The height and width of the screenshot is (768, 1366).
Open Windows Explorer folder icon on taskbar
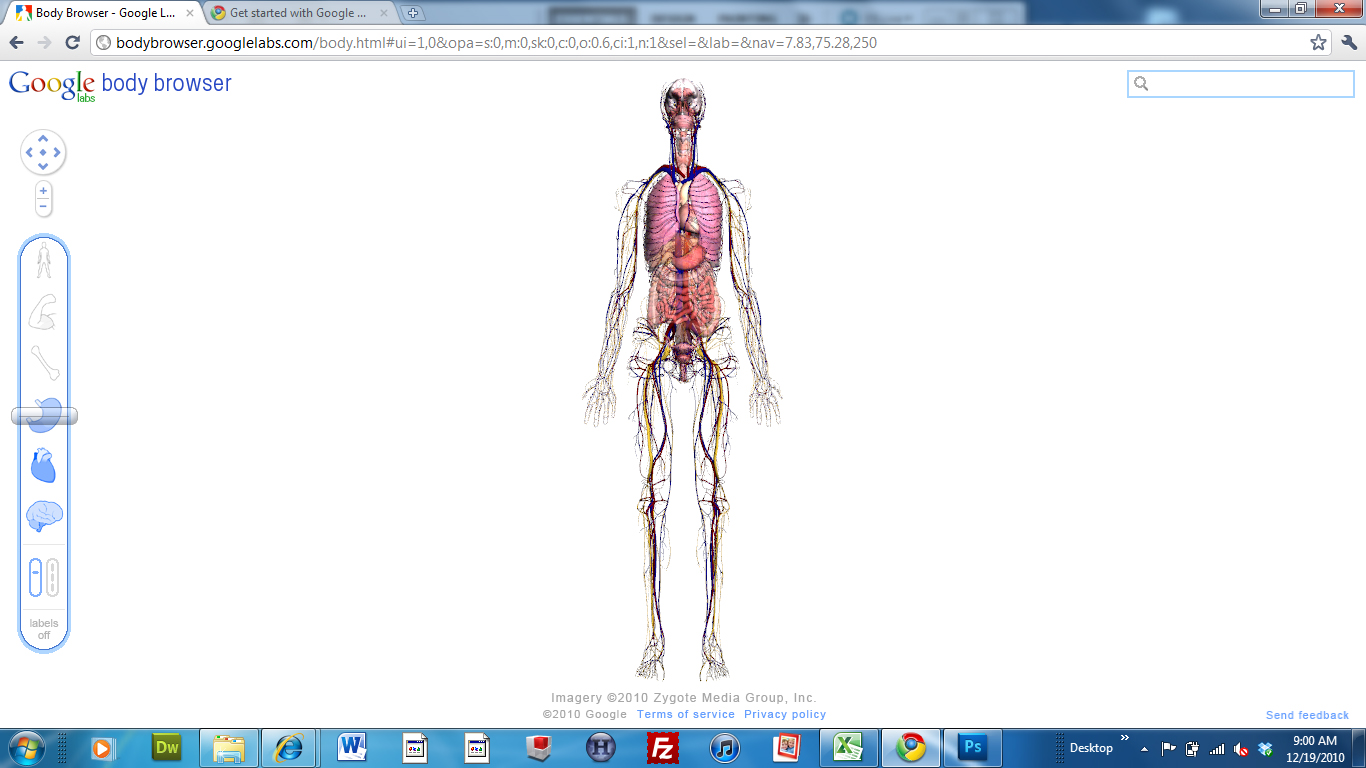(x=229, y=747)
